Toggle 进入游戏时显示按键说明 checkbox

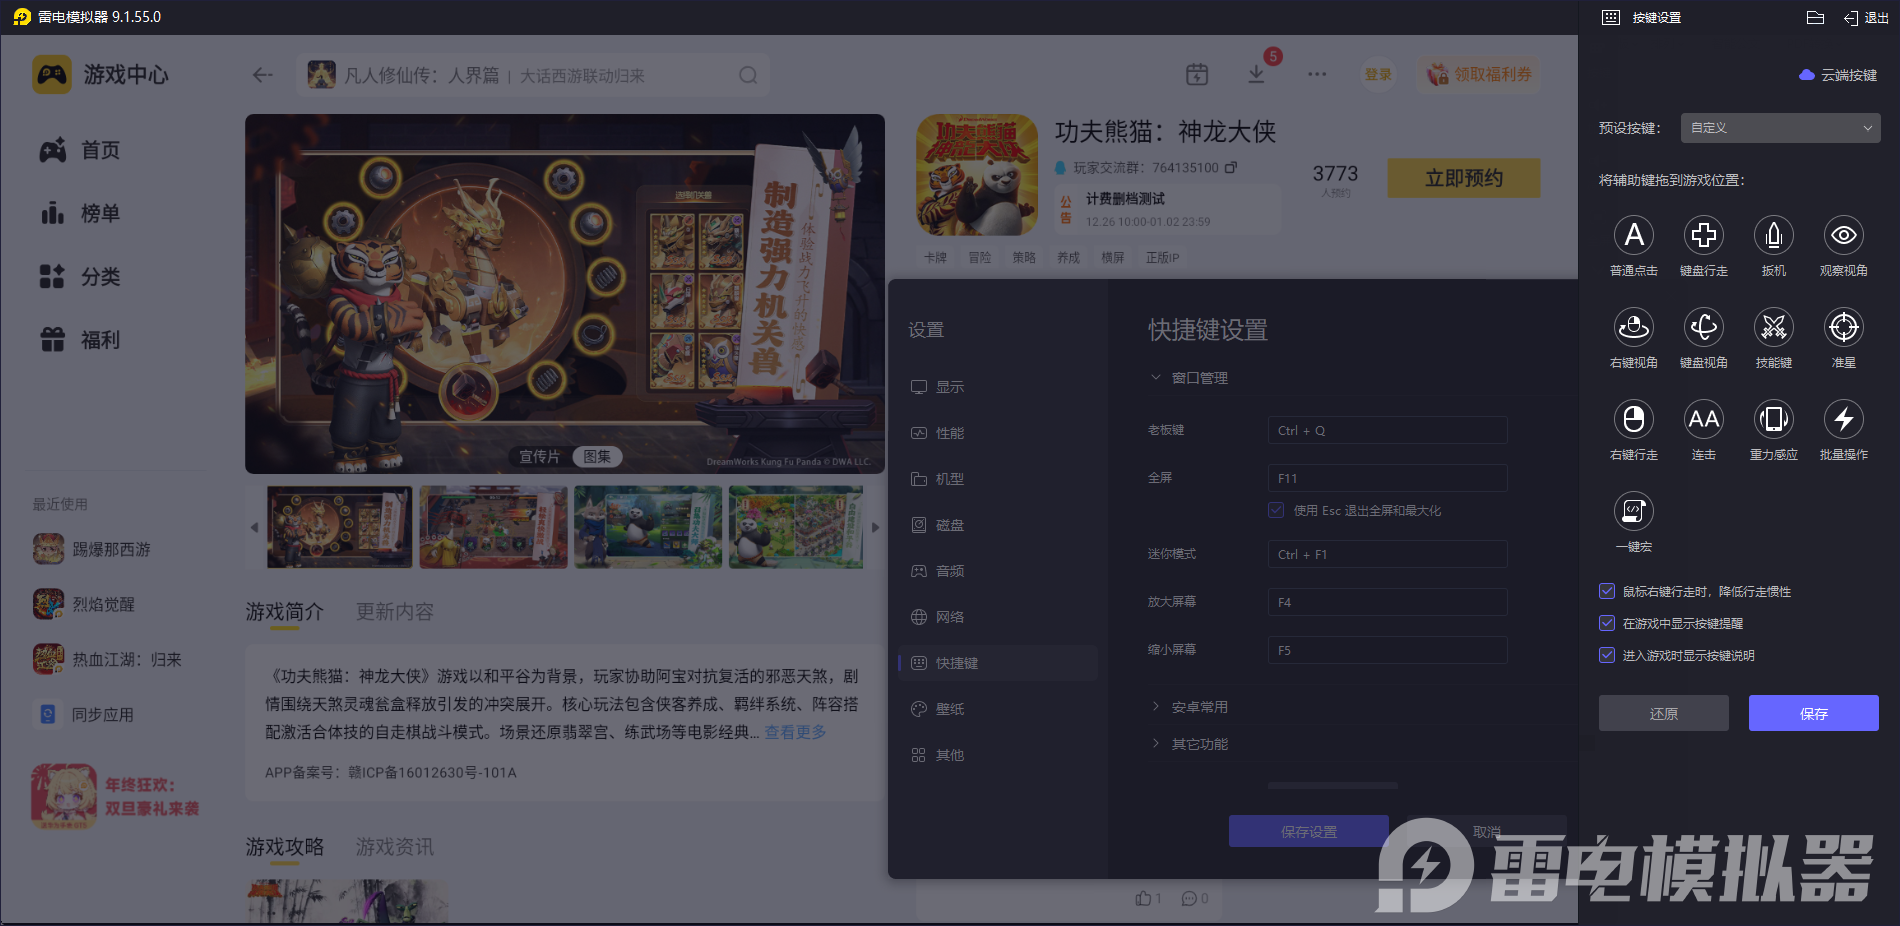coord(1607,655)
